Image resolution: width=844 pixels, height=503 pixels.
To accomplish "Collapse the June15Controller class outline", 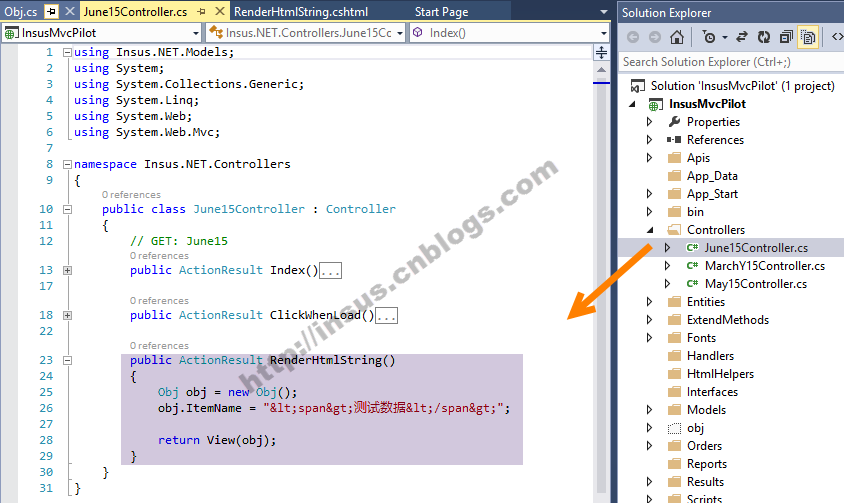I will pos(67,209).
